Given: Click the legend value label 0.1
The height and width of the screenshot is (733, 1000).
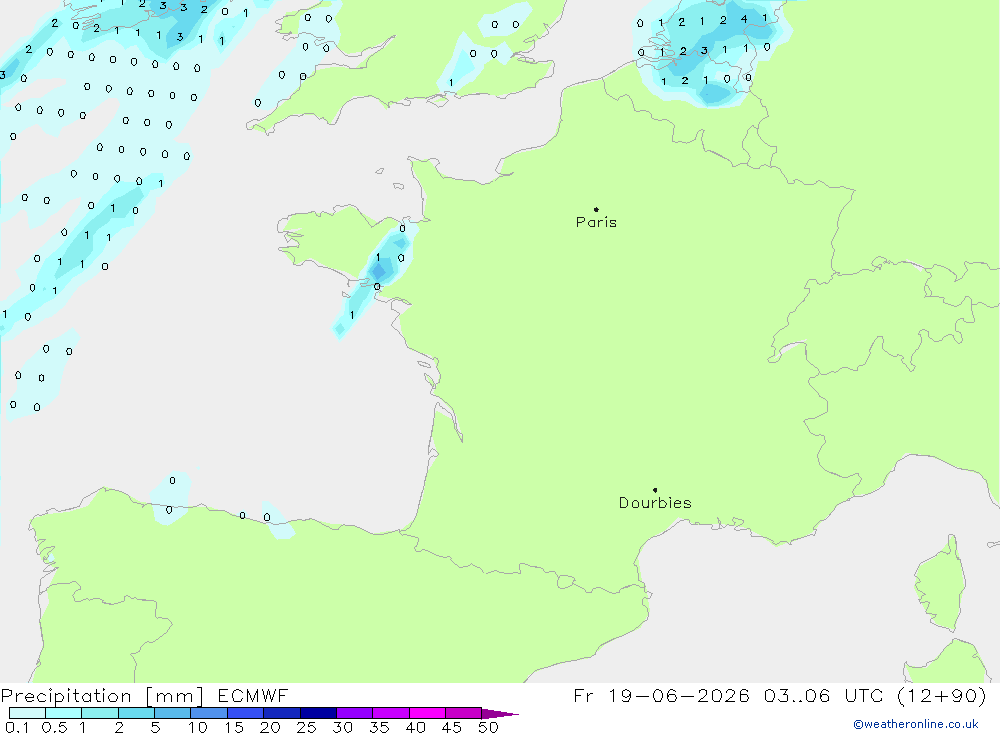Looking at the screenshot, I should (17, 727).
